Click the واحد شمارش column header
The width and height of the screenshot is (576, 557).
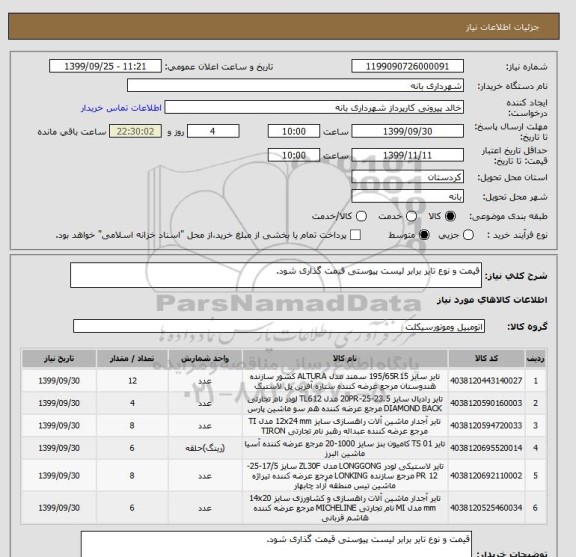pyautogui.click(x=205, y=359)
